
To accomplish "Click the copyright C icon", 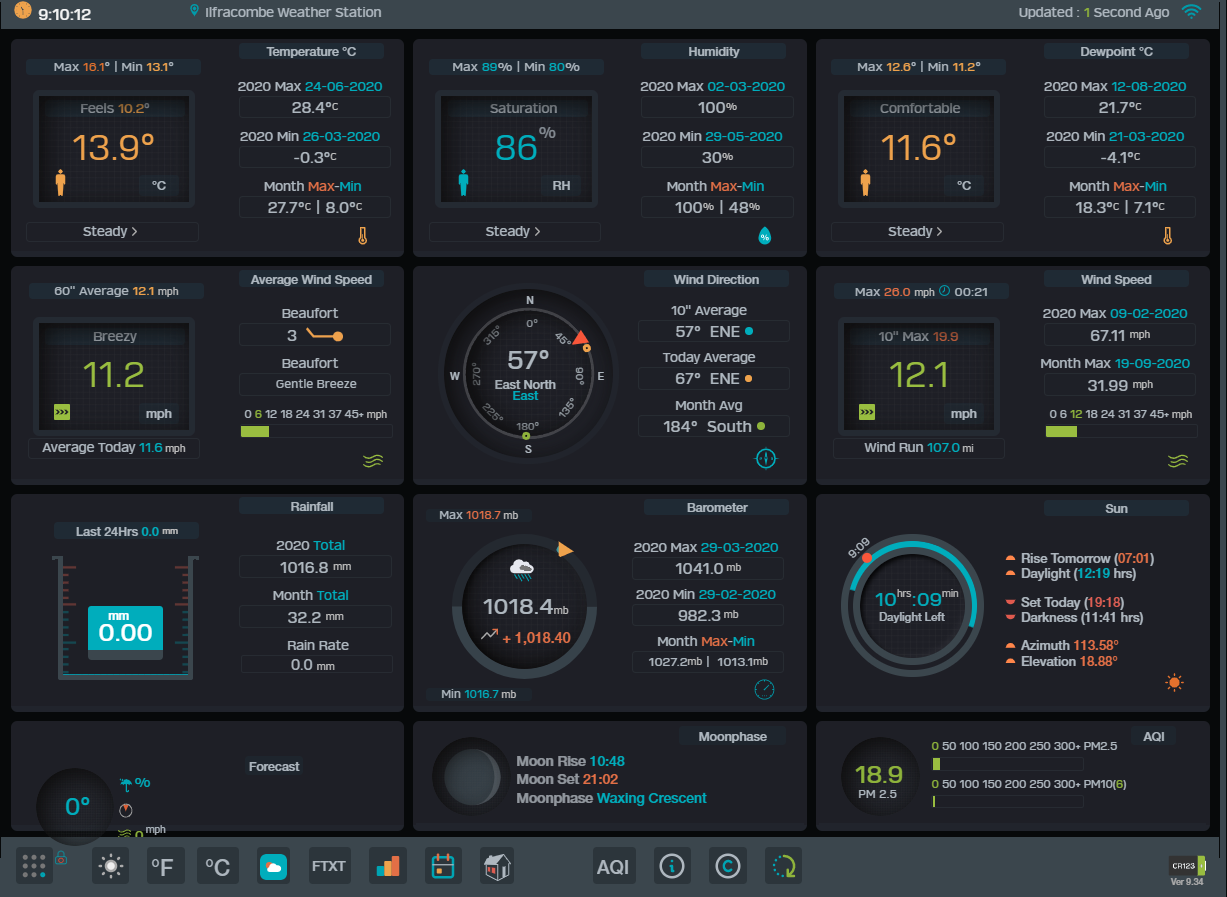I will click(x=728, y=866).
